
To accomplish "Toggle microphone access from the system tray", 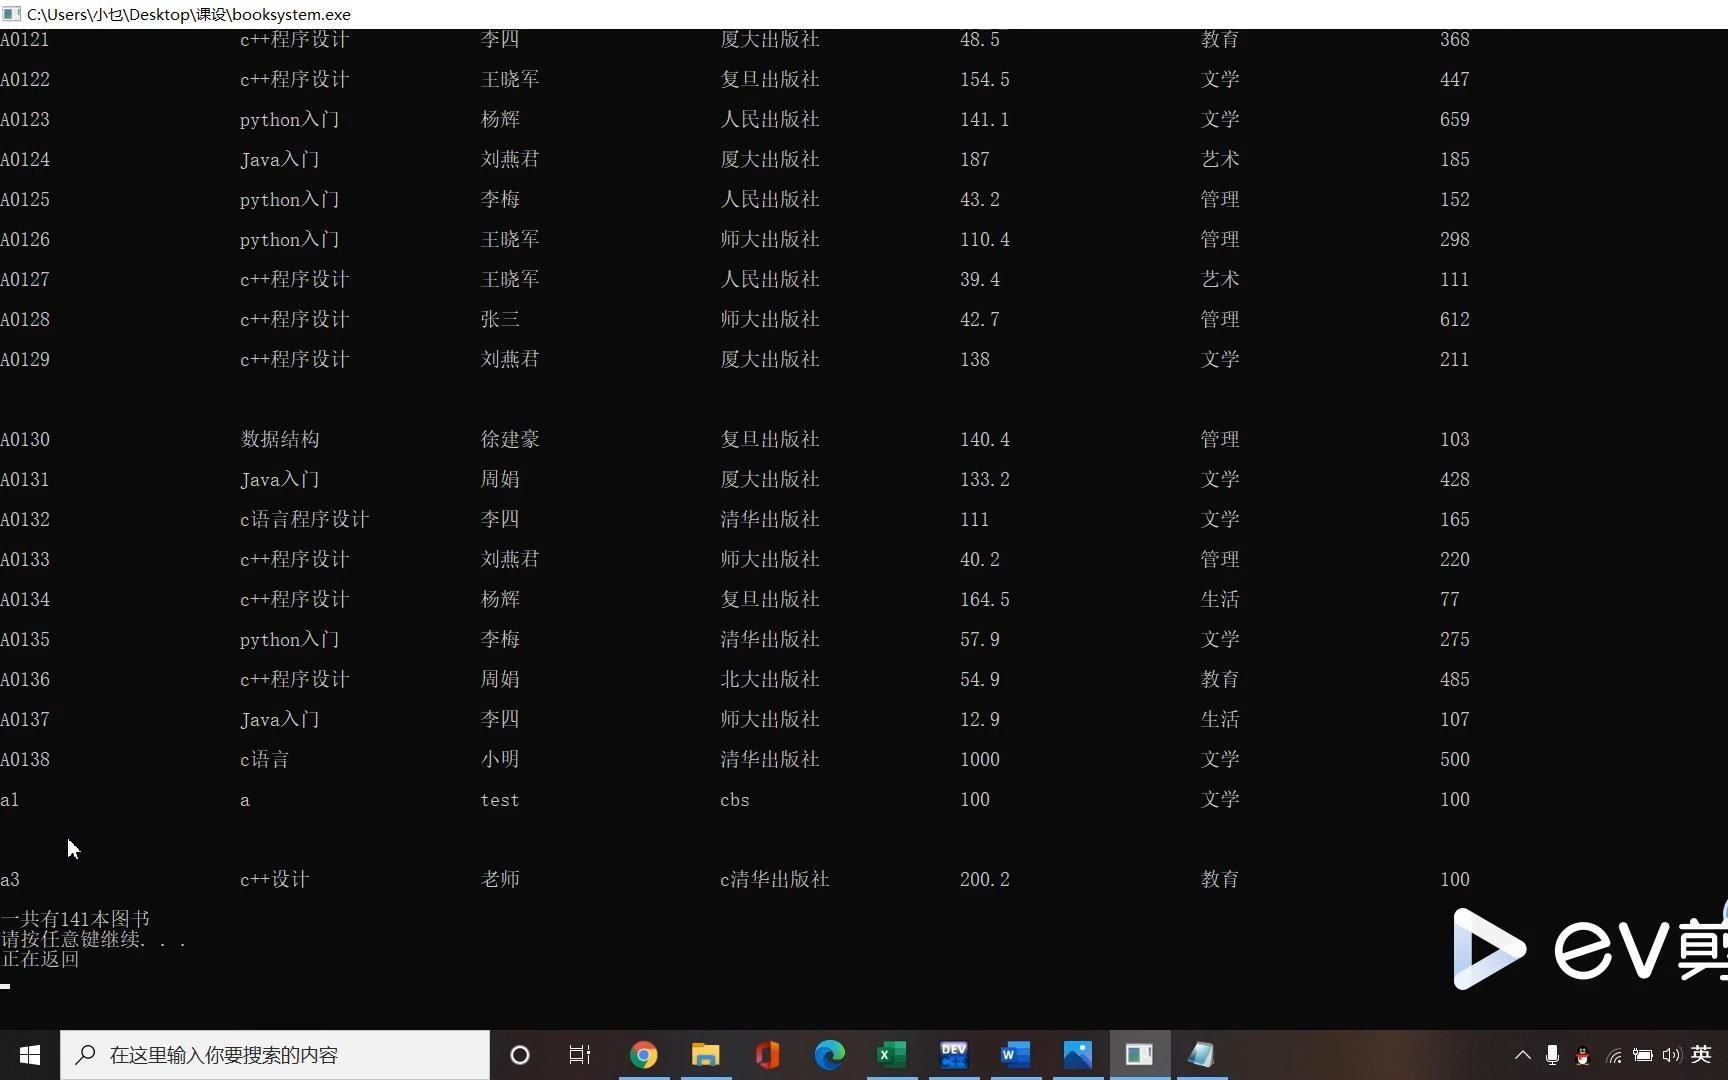I will point(1552,1055).
